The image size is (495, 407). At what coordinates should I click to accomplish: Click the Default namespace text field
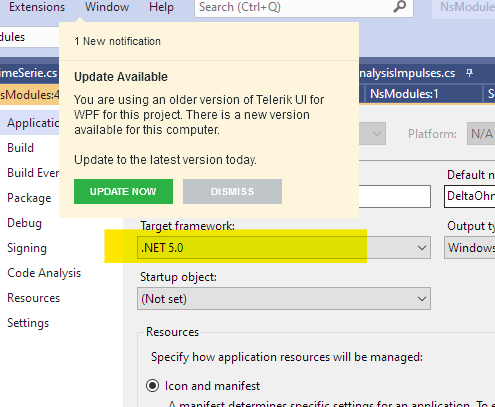(x=470, y=196)
